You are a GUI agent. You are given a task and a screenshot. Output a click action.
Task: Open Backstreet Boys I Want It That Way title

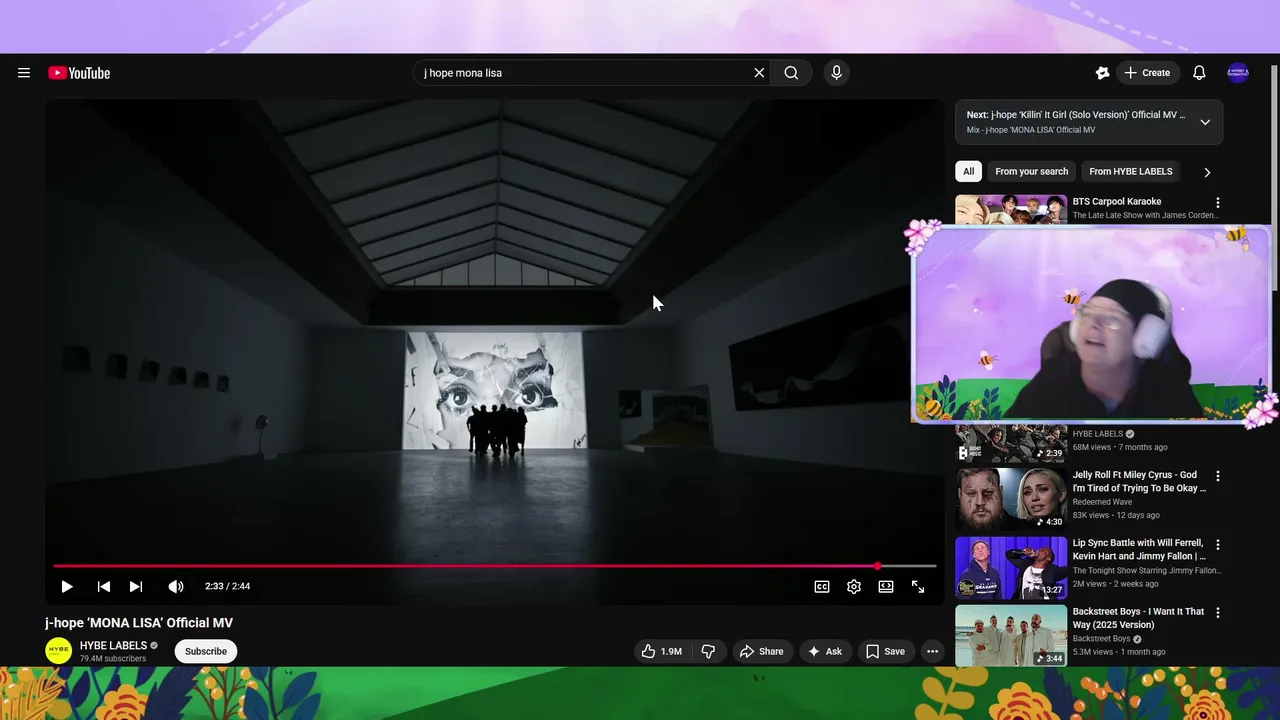(1138, 618)
